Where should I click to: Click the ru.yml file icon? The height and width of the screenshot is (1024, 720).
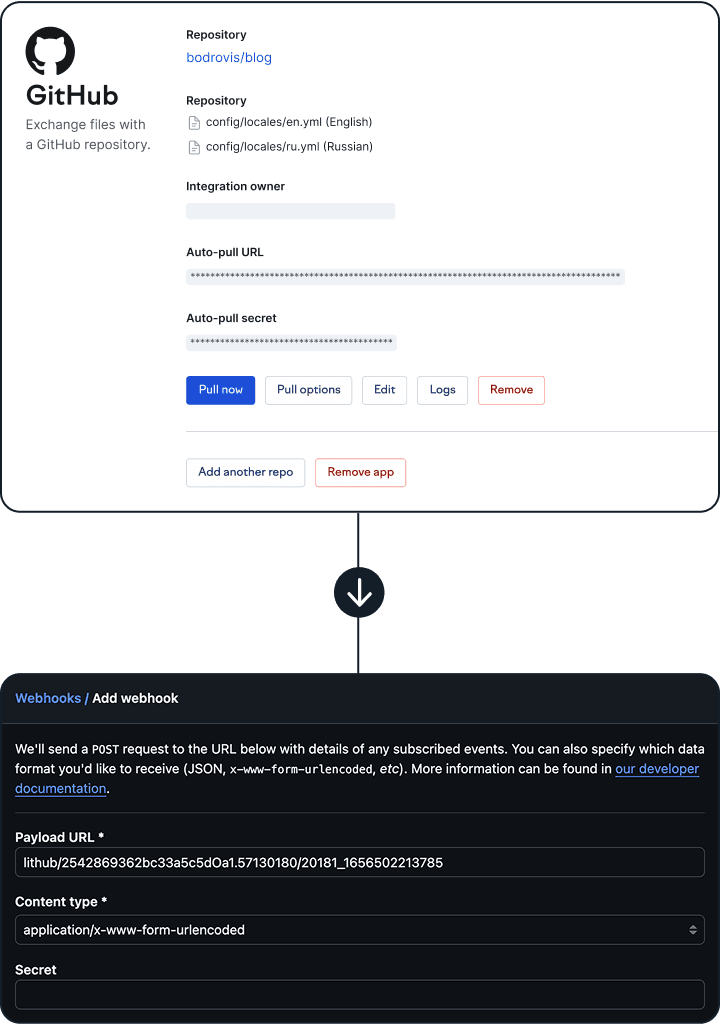195,147
